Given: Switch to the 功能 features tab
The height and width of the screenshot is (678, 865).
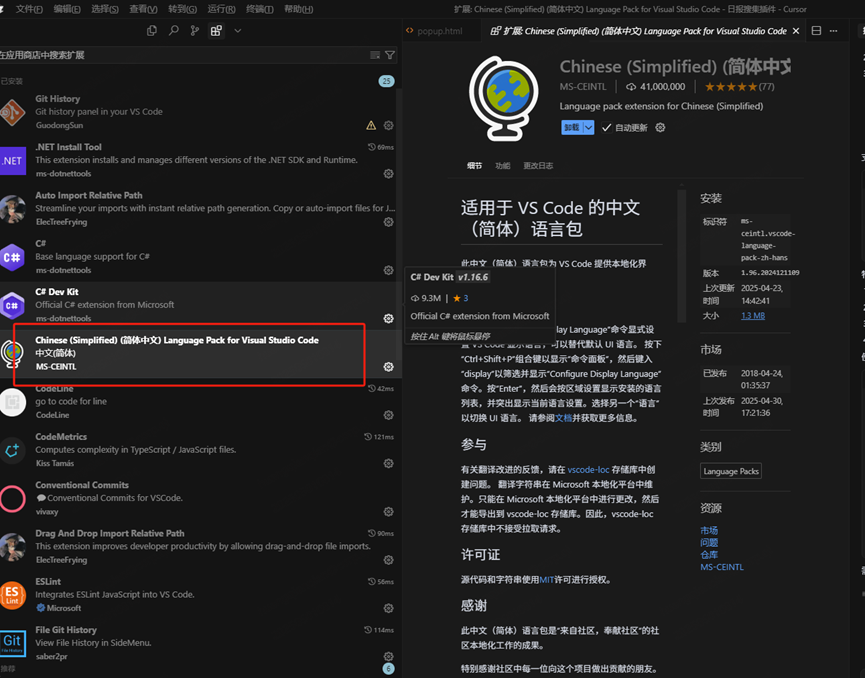Looking at the screenshot, I should coord(503,166).
